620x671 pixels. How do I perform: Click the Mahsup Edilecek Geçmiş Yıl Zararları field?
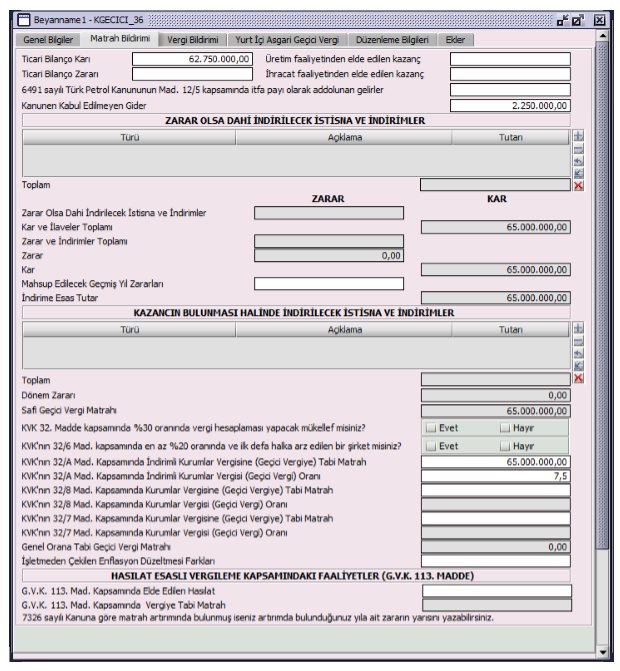[x=329, y=284]
